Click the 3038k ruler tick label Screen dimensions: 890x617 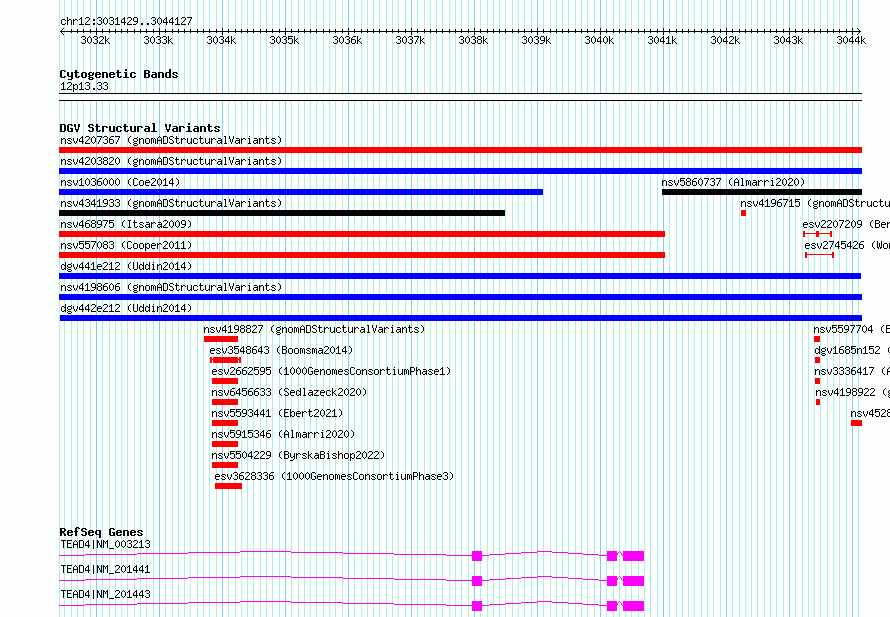[473, 40]
